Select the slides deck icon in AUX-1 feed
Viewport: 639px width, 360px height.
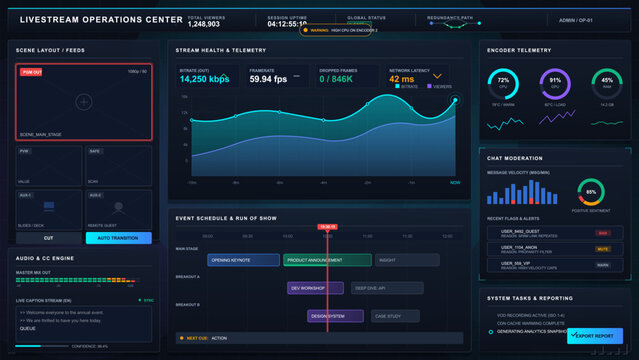pyautogui.click(x=49, y=206)
